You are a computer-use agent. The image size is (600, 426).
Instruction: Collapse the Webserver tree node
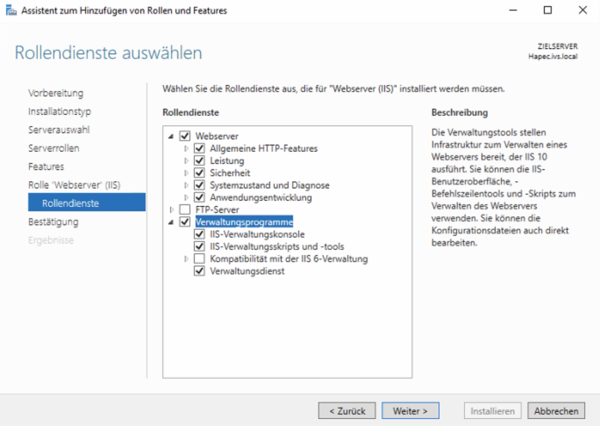point(171,136)
